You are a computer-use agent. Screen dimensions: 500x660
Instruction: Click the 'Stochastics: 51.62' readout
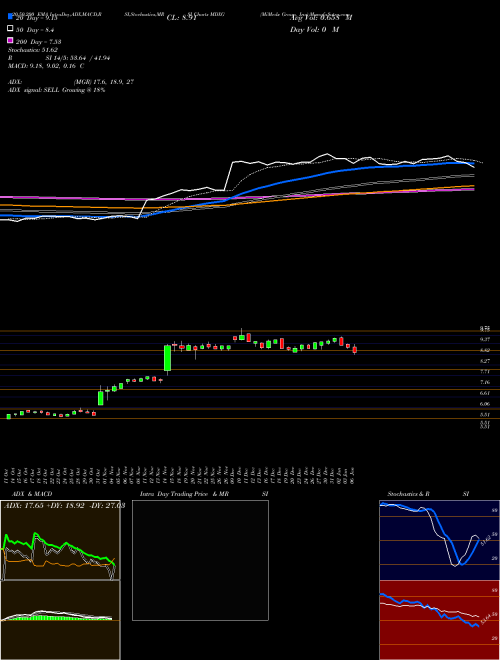tap(33, 50)
